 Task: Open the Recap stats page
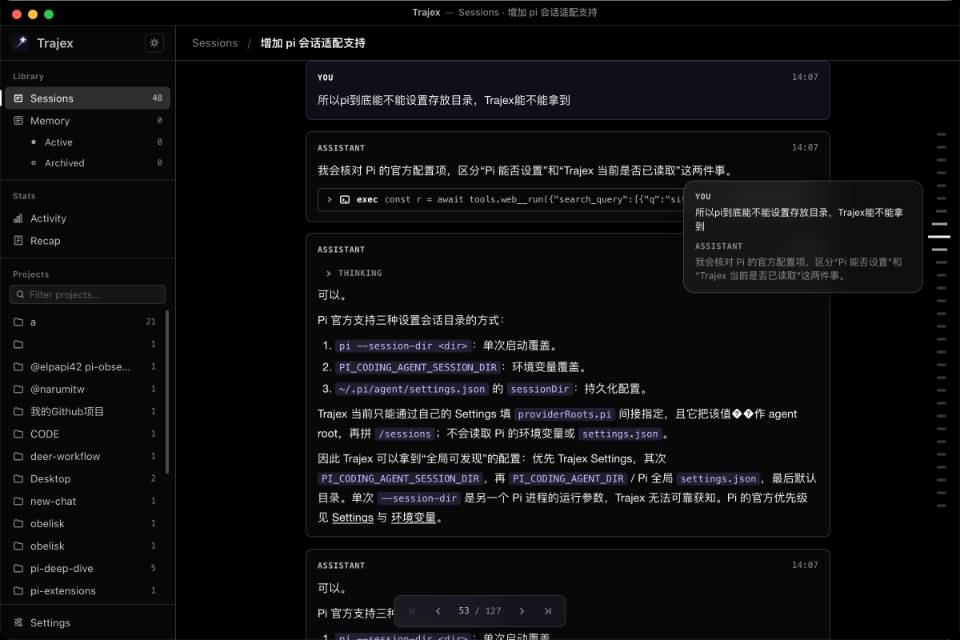(x=88, y=241)
